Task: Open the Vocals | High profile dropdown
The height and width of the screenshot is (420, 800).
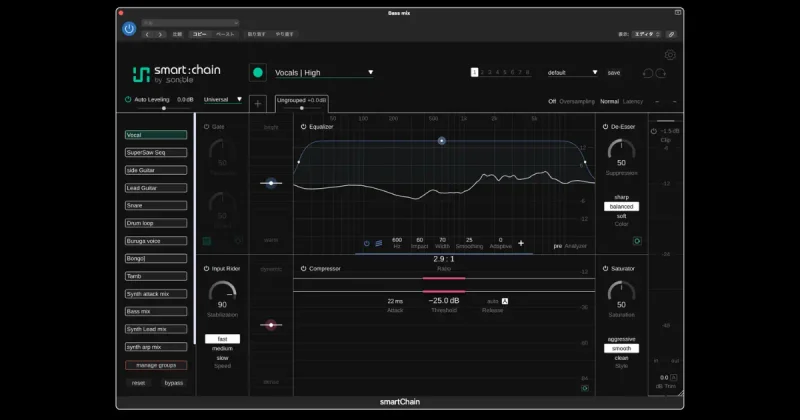Action: coord(324,72)
